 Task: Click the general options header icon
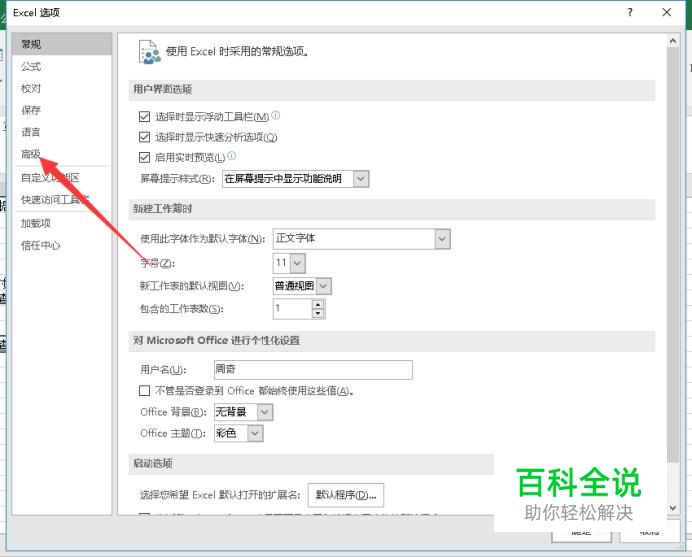click(149, 52)
